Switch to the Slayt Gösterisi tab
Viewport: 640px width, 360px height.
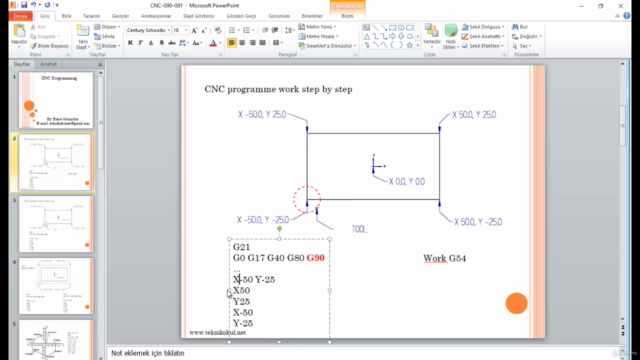click(199, 16)
